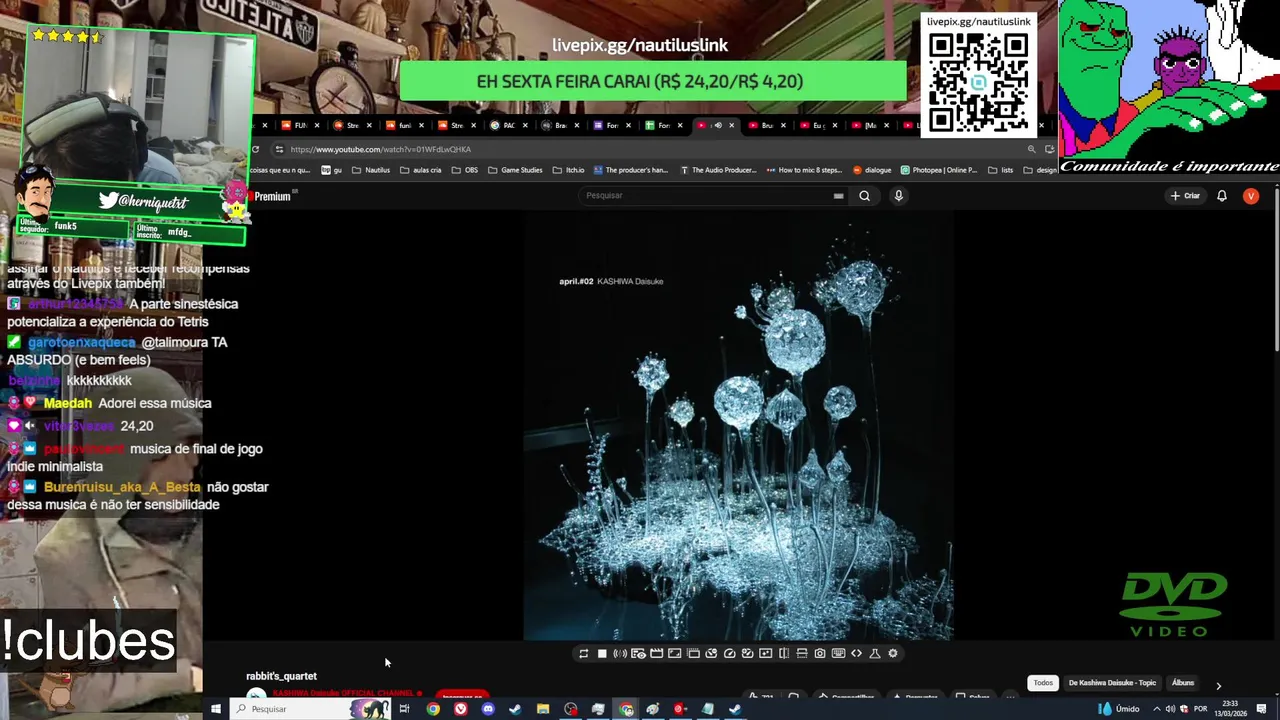1280x720 pixels.
Task: Mute the active YouTube tab speaker icon
Action: coord(718,125)
